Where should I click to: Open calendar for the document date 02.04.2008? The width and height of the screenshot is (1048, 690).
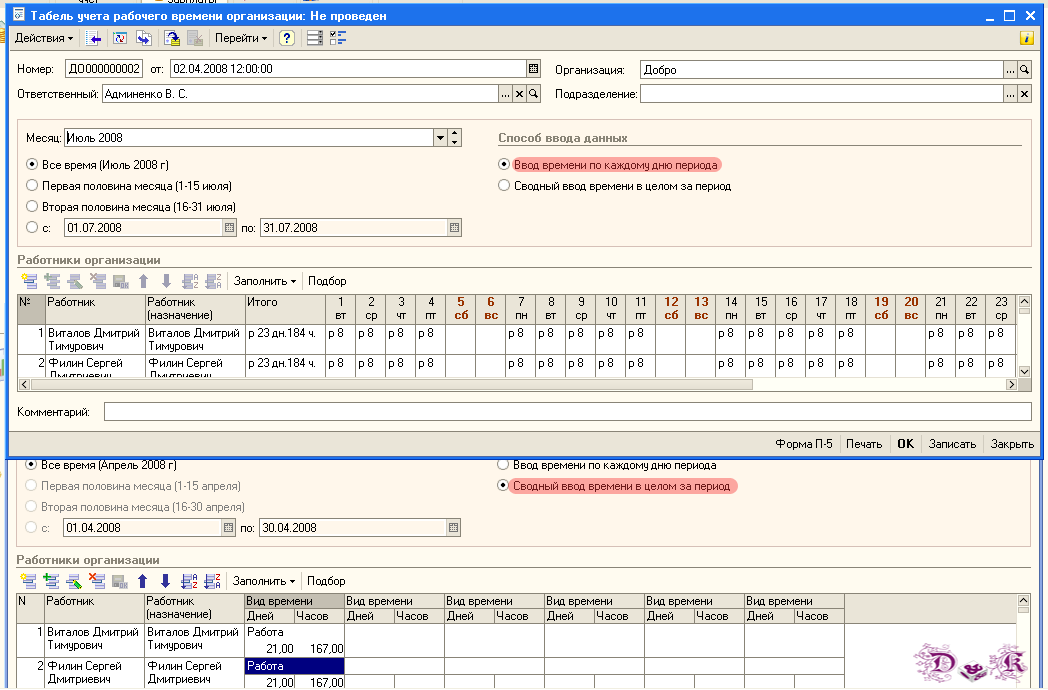pyautogui.click(x=533, y=69)
